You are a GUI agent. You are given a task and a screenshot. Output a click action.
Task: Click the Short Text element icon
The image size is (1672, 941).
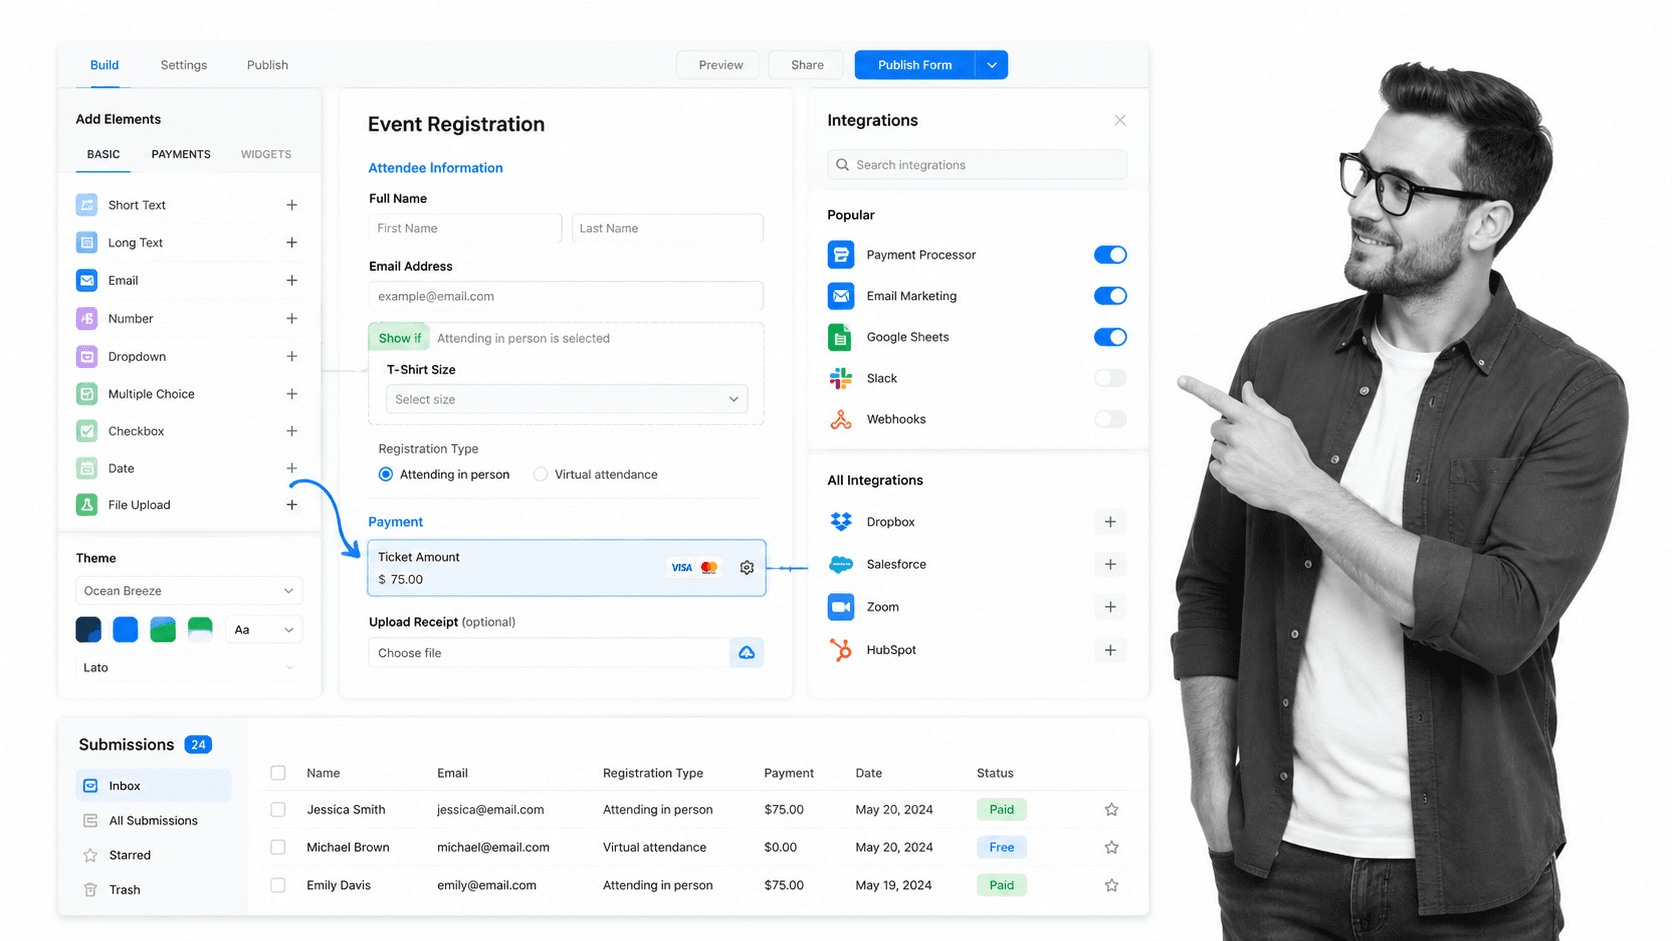[87, 205]
